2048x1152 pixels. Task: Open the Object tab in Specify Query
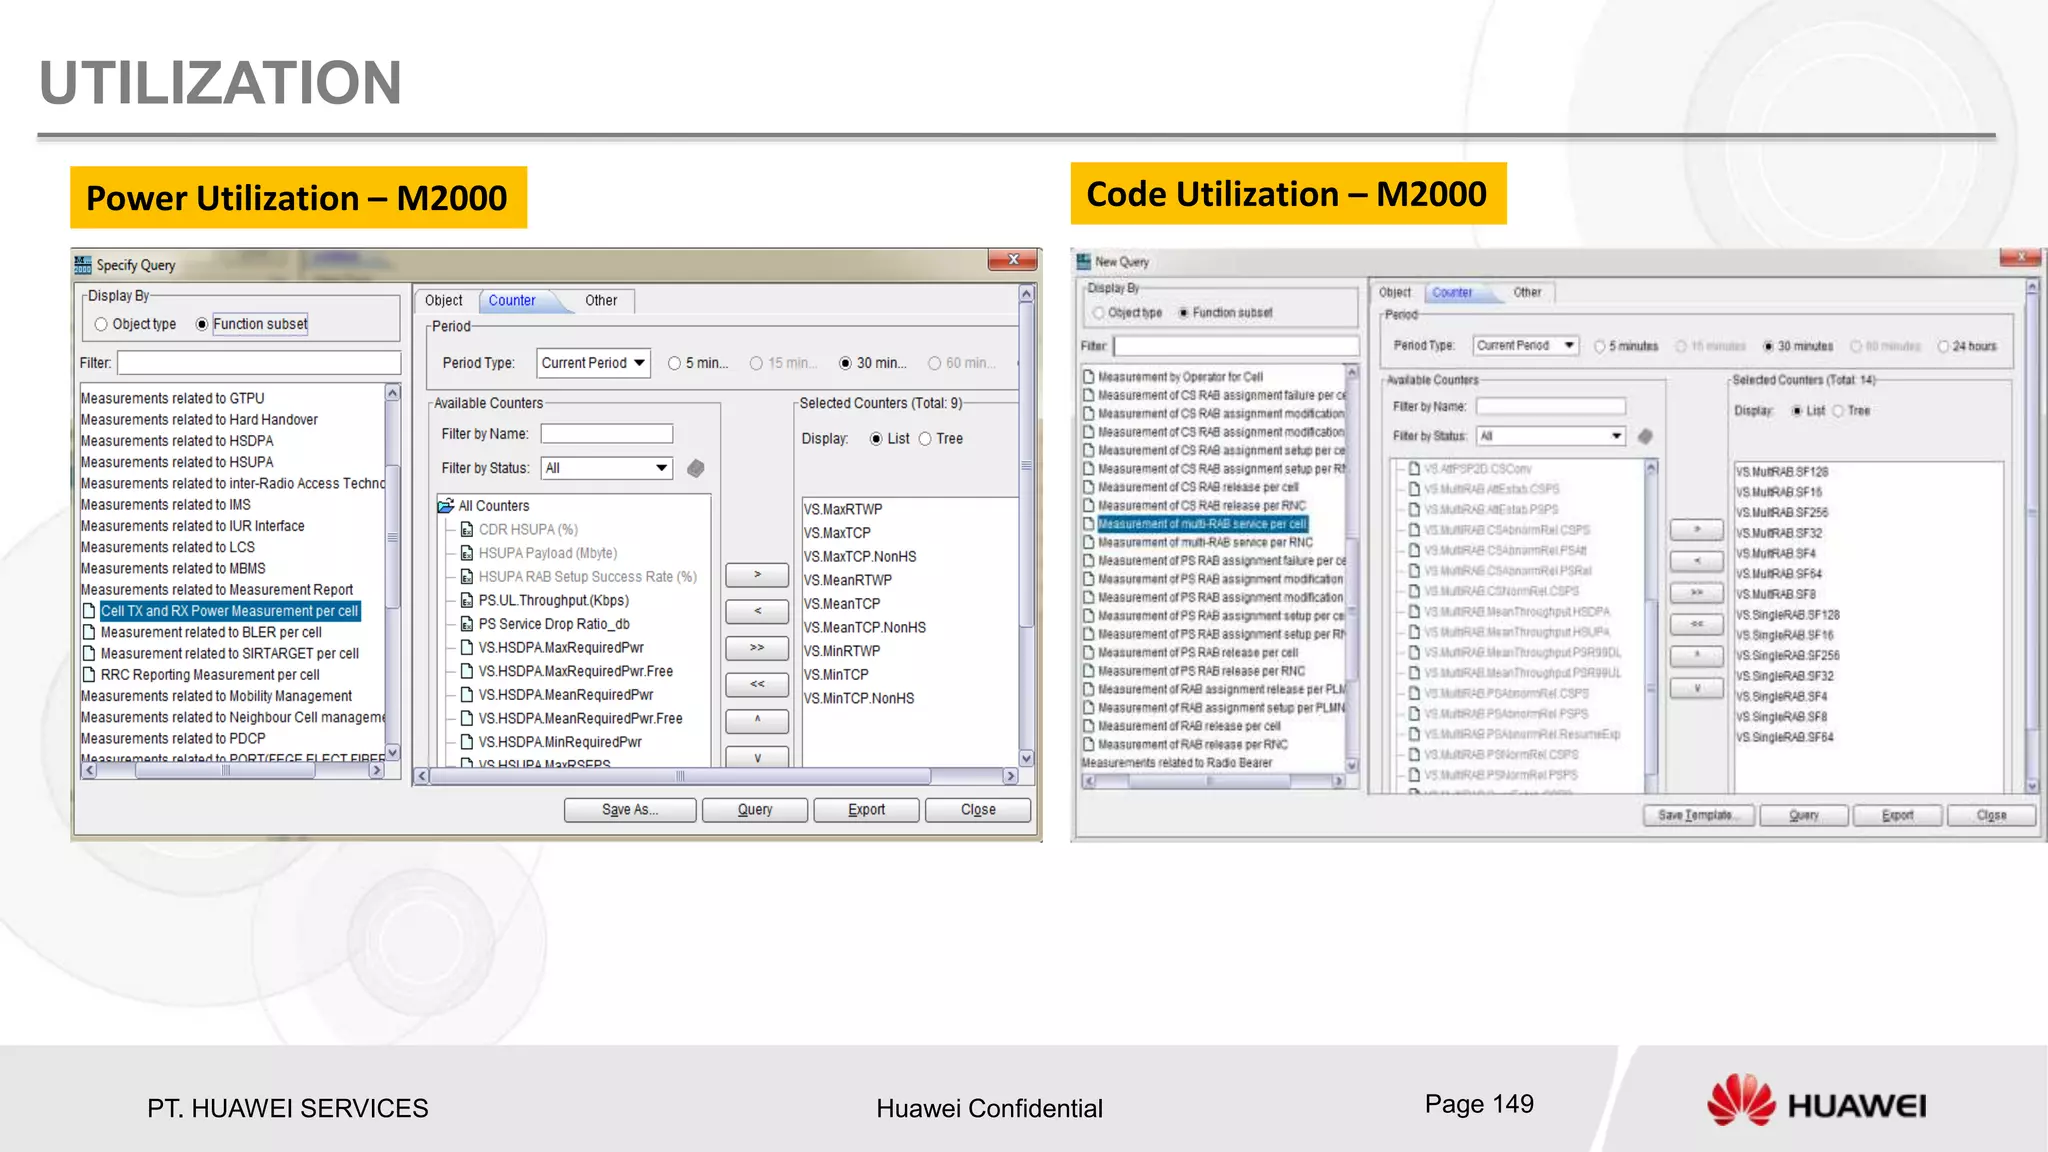pyautogui.click(x=443, y=301)
